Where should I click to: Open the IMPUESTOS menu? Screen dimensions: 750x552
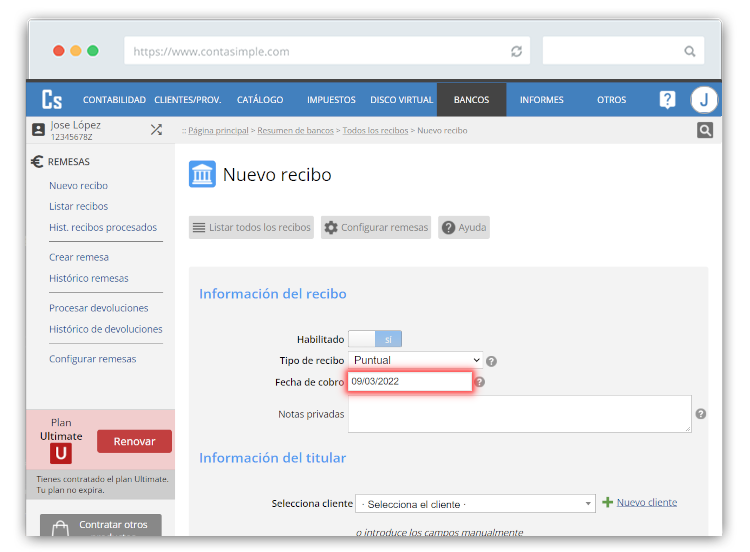(331, 99)
